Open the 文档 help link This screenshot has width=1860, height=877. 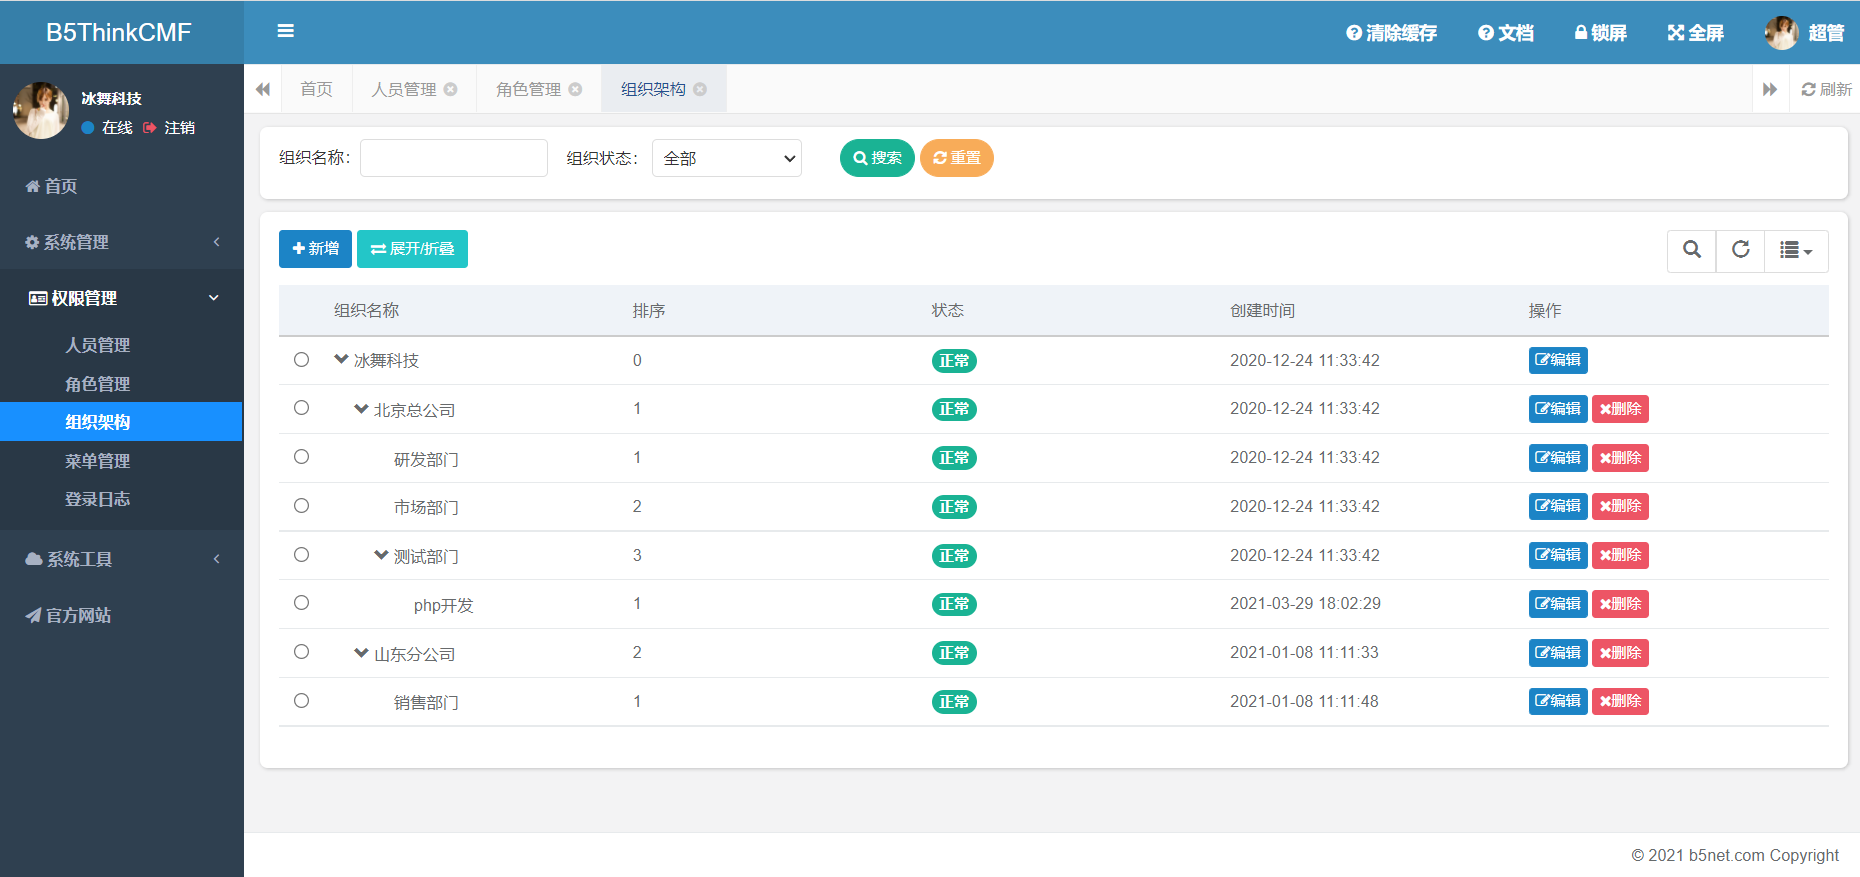1505,33
